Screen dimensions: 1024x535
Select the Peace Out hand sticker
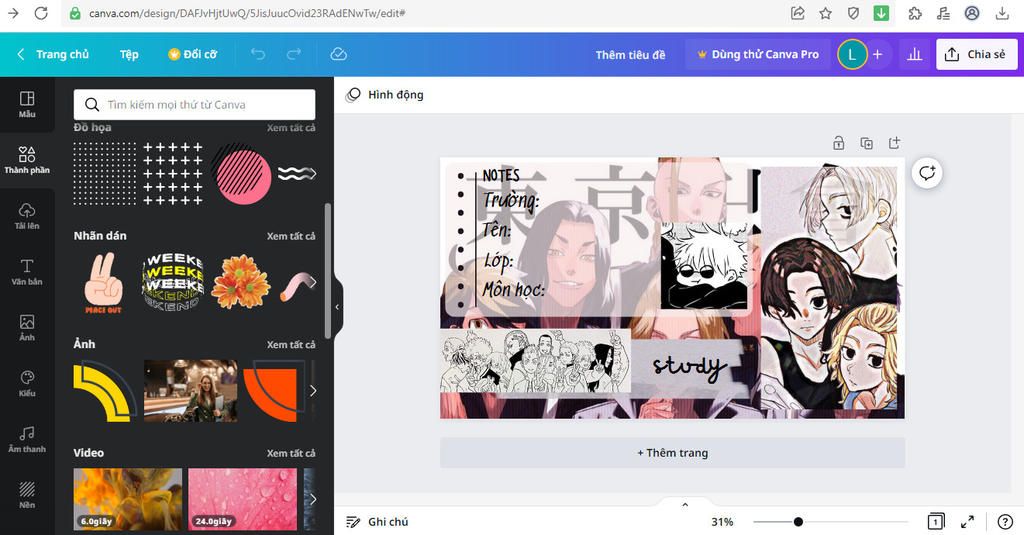point(103,283)
